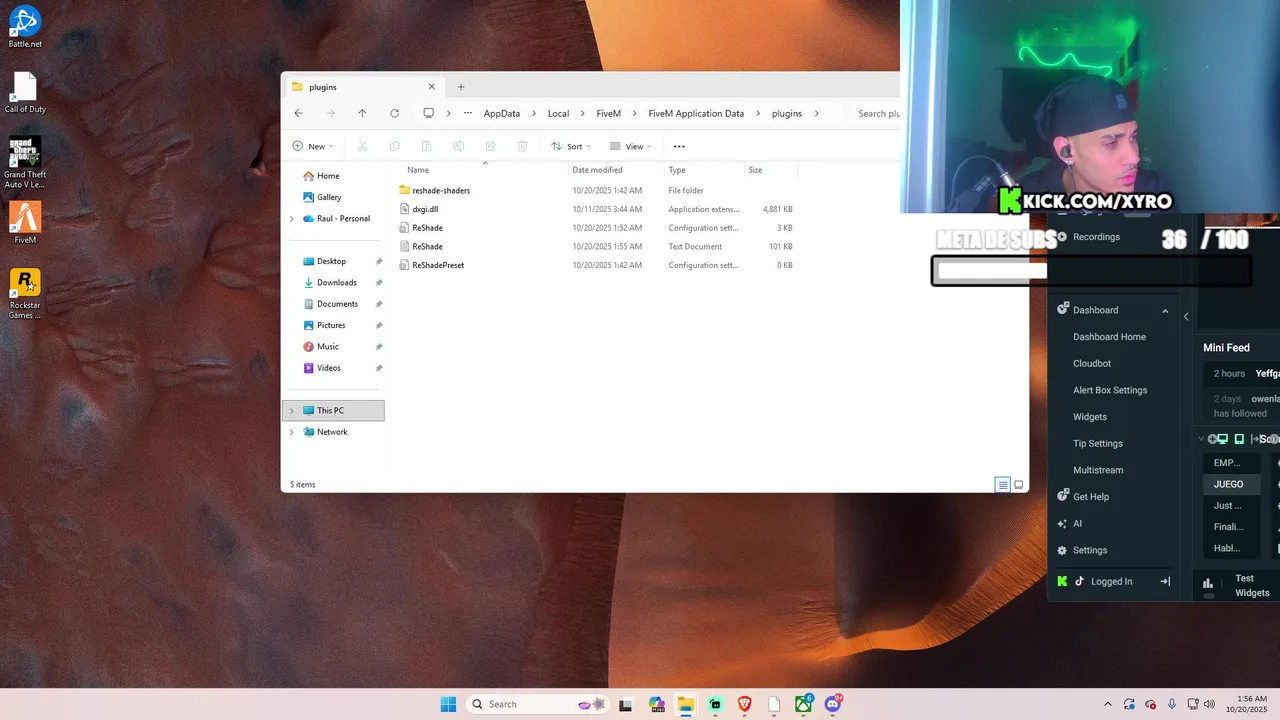Open Xbox app from taskbar
Screen dimensions: 1280x720
tap(803, 704)
